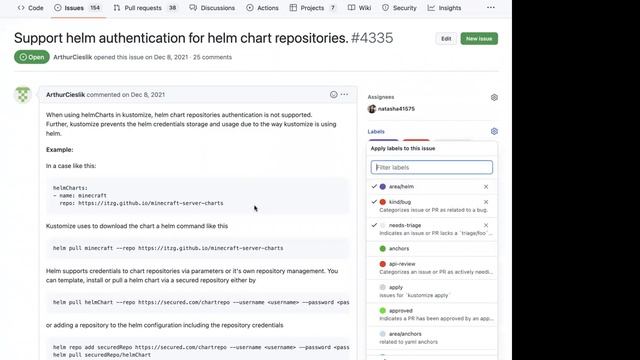Click the purple area/helm color dot

(x=382, y=187)
